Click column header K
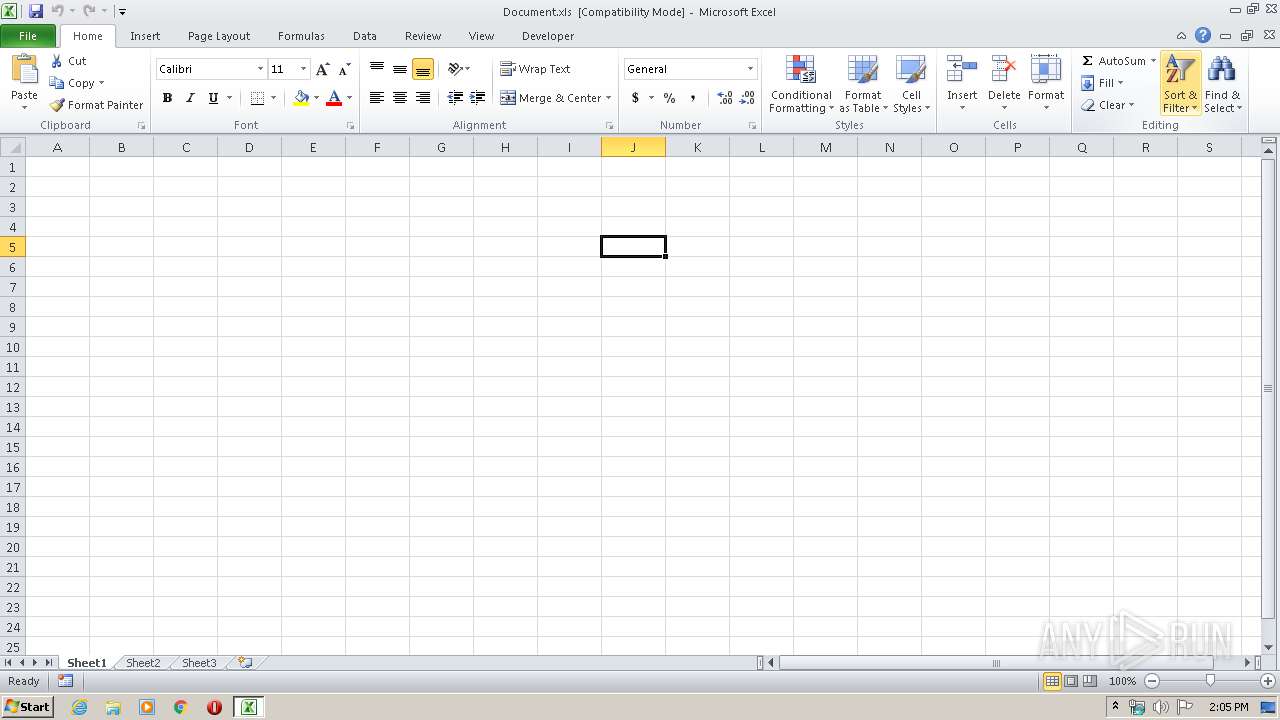The image size is (1280, 720). click(x=697, y=147)
